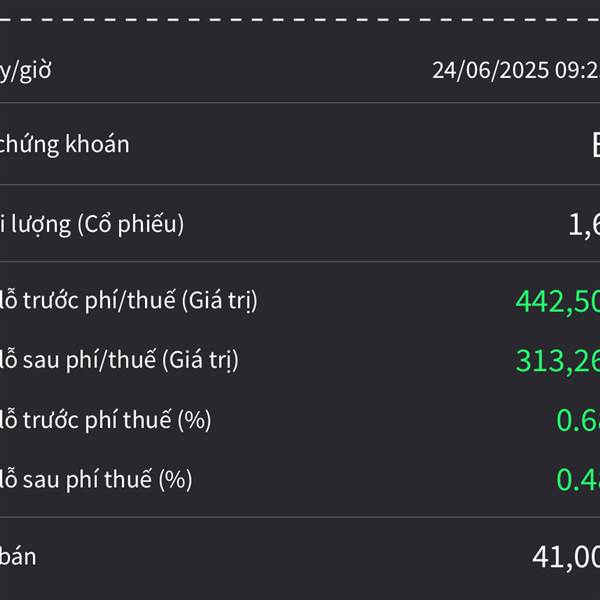
Task: Select the green 442,50 profit value
Action: point(558,302)
